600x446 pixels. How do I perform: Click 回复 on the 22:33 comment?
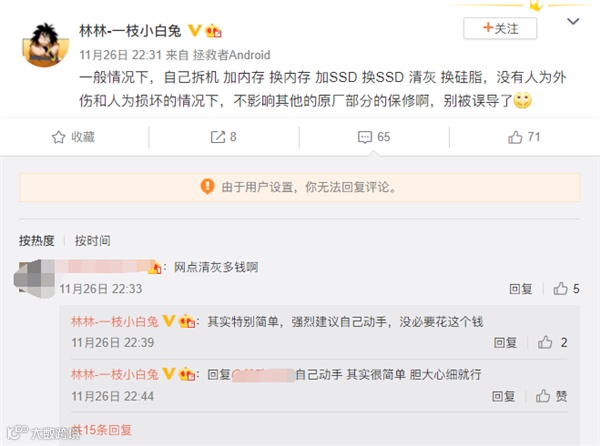520,289
